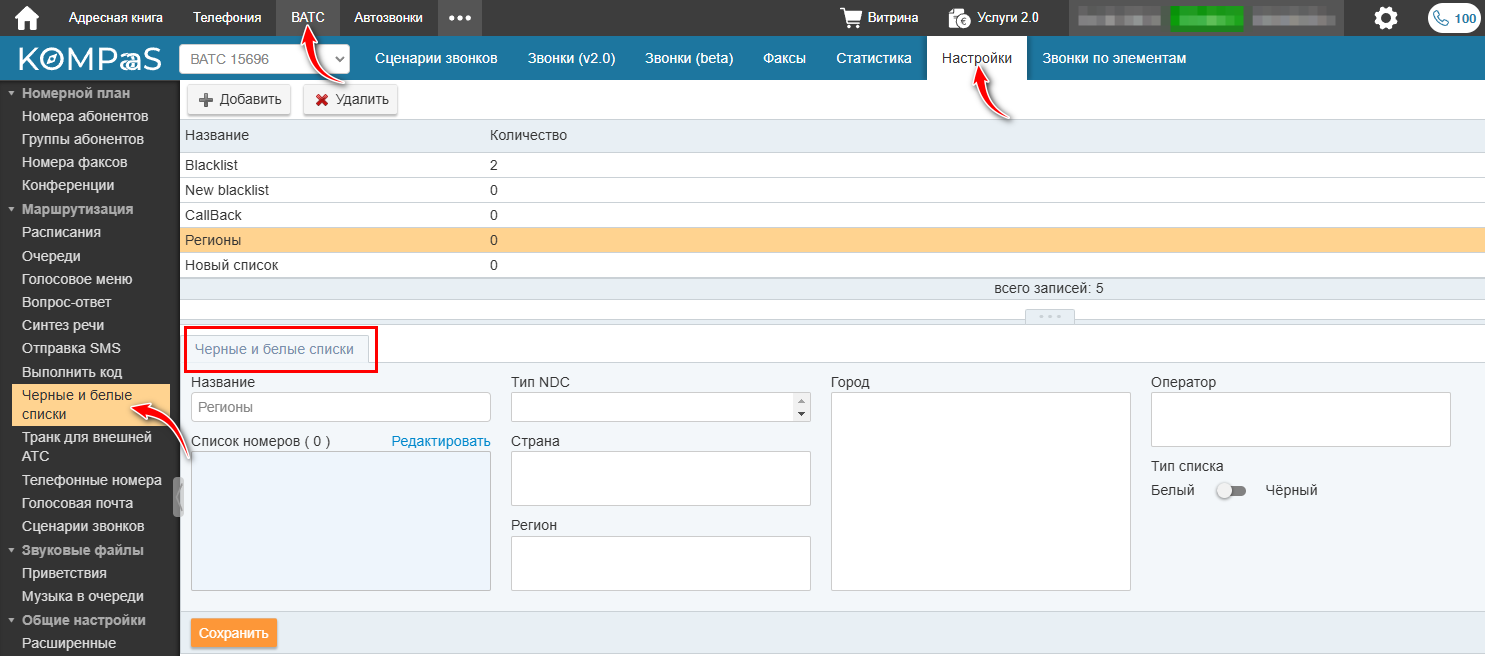Switch to Настройки tab
Image resolution: width=1485 pixels, height=656 pixels.
pyautogui.click(x=977, y=58)
